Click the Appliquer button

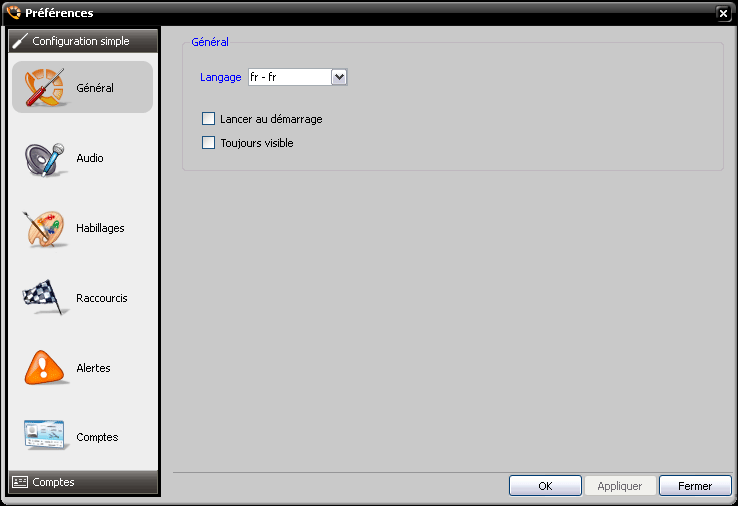coord(620,486)
